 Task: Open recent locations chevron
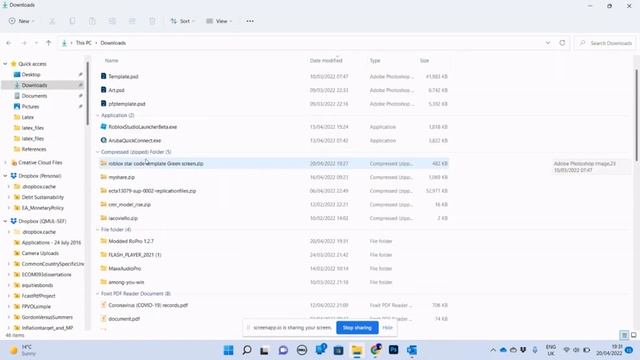36,43
